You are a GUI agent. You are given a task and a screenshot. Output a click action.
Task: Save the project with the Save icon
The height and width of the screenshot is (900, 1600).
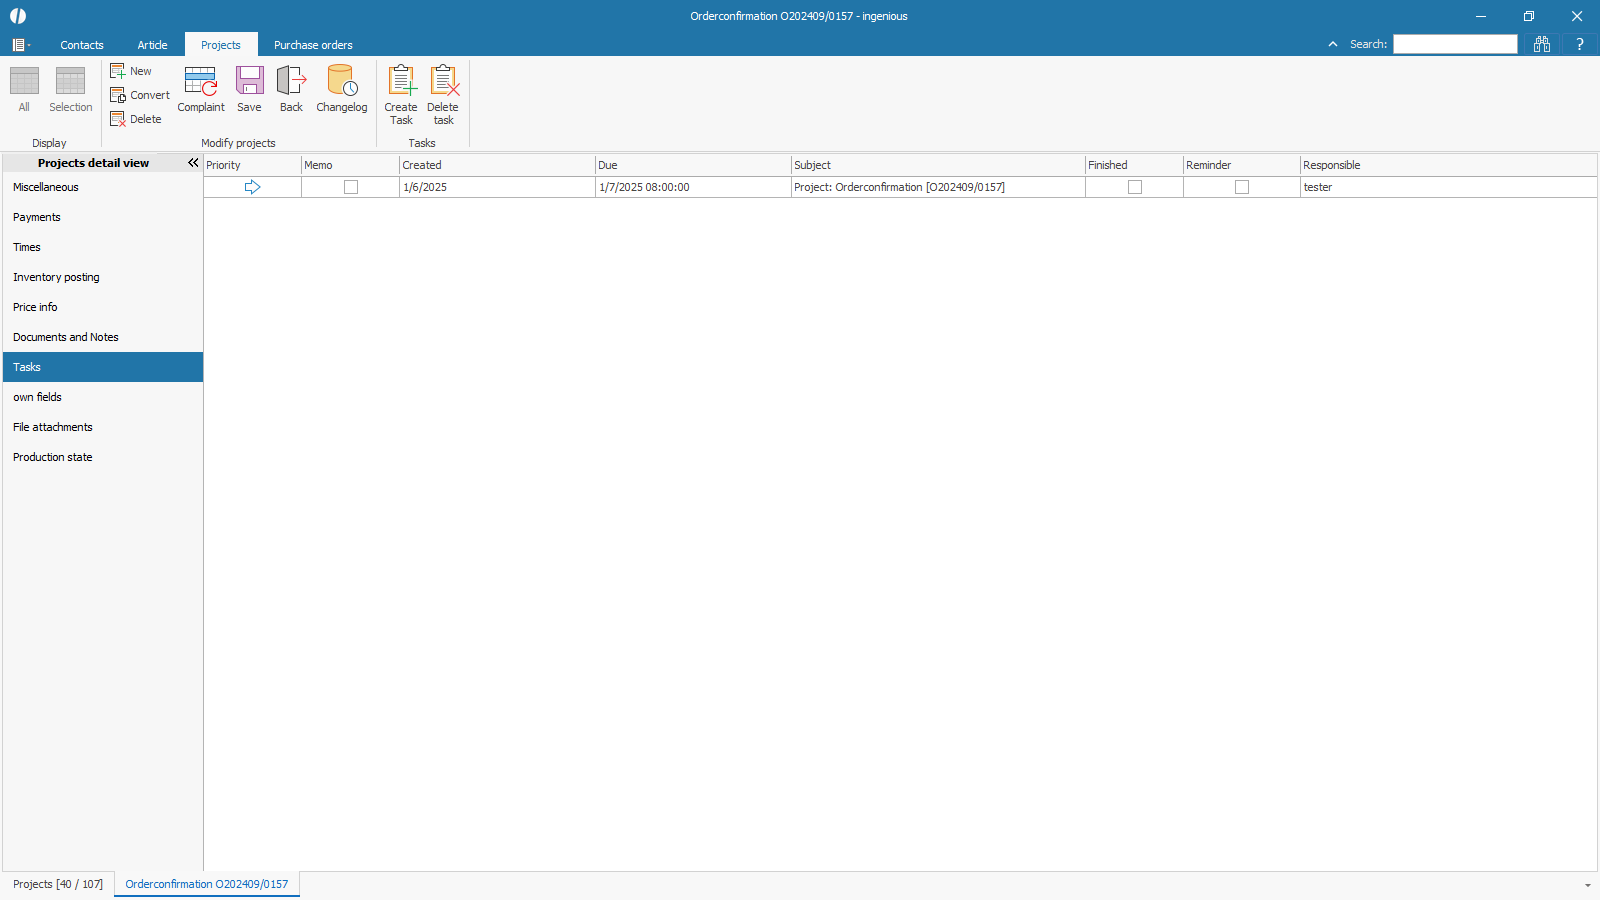click(249, 82)
